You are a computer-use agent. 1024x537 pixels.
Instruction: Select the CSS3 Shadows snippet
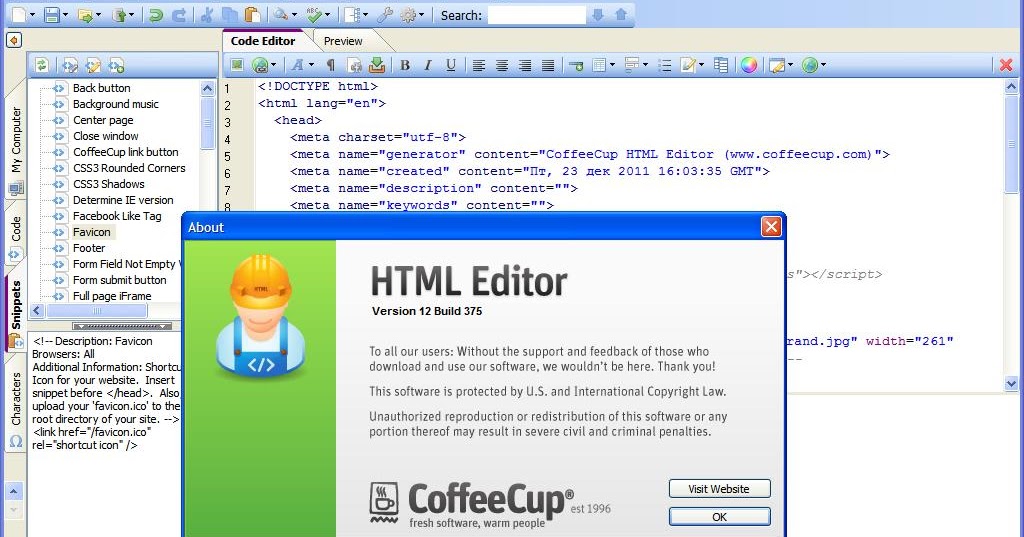click(x=108, y=184)
